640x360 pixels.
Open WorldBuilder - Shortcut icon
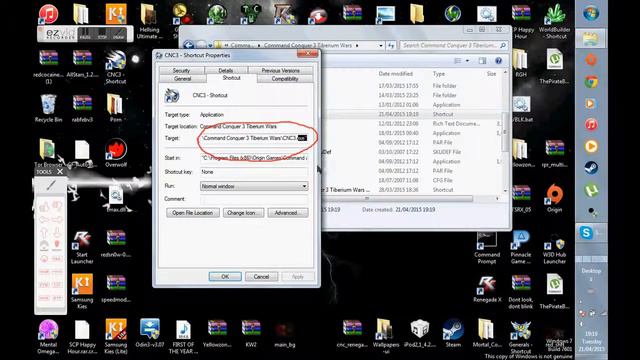click(554, 22)
